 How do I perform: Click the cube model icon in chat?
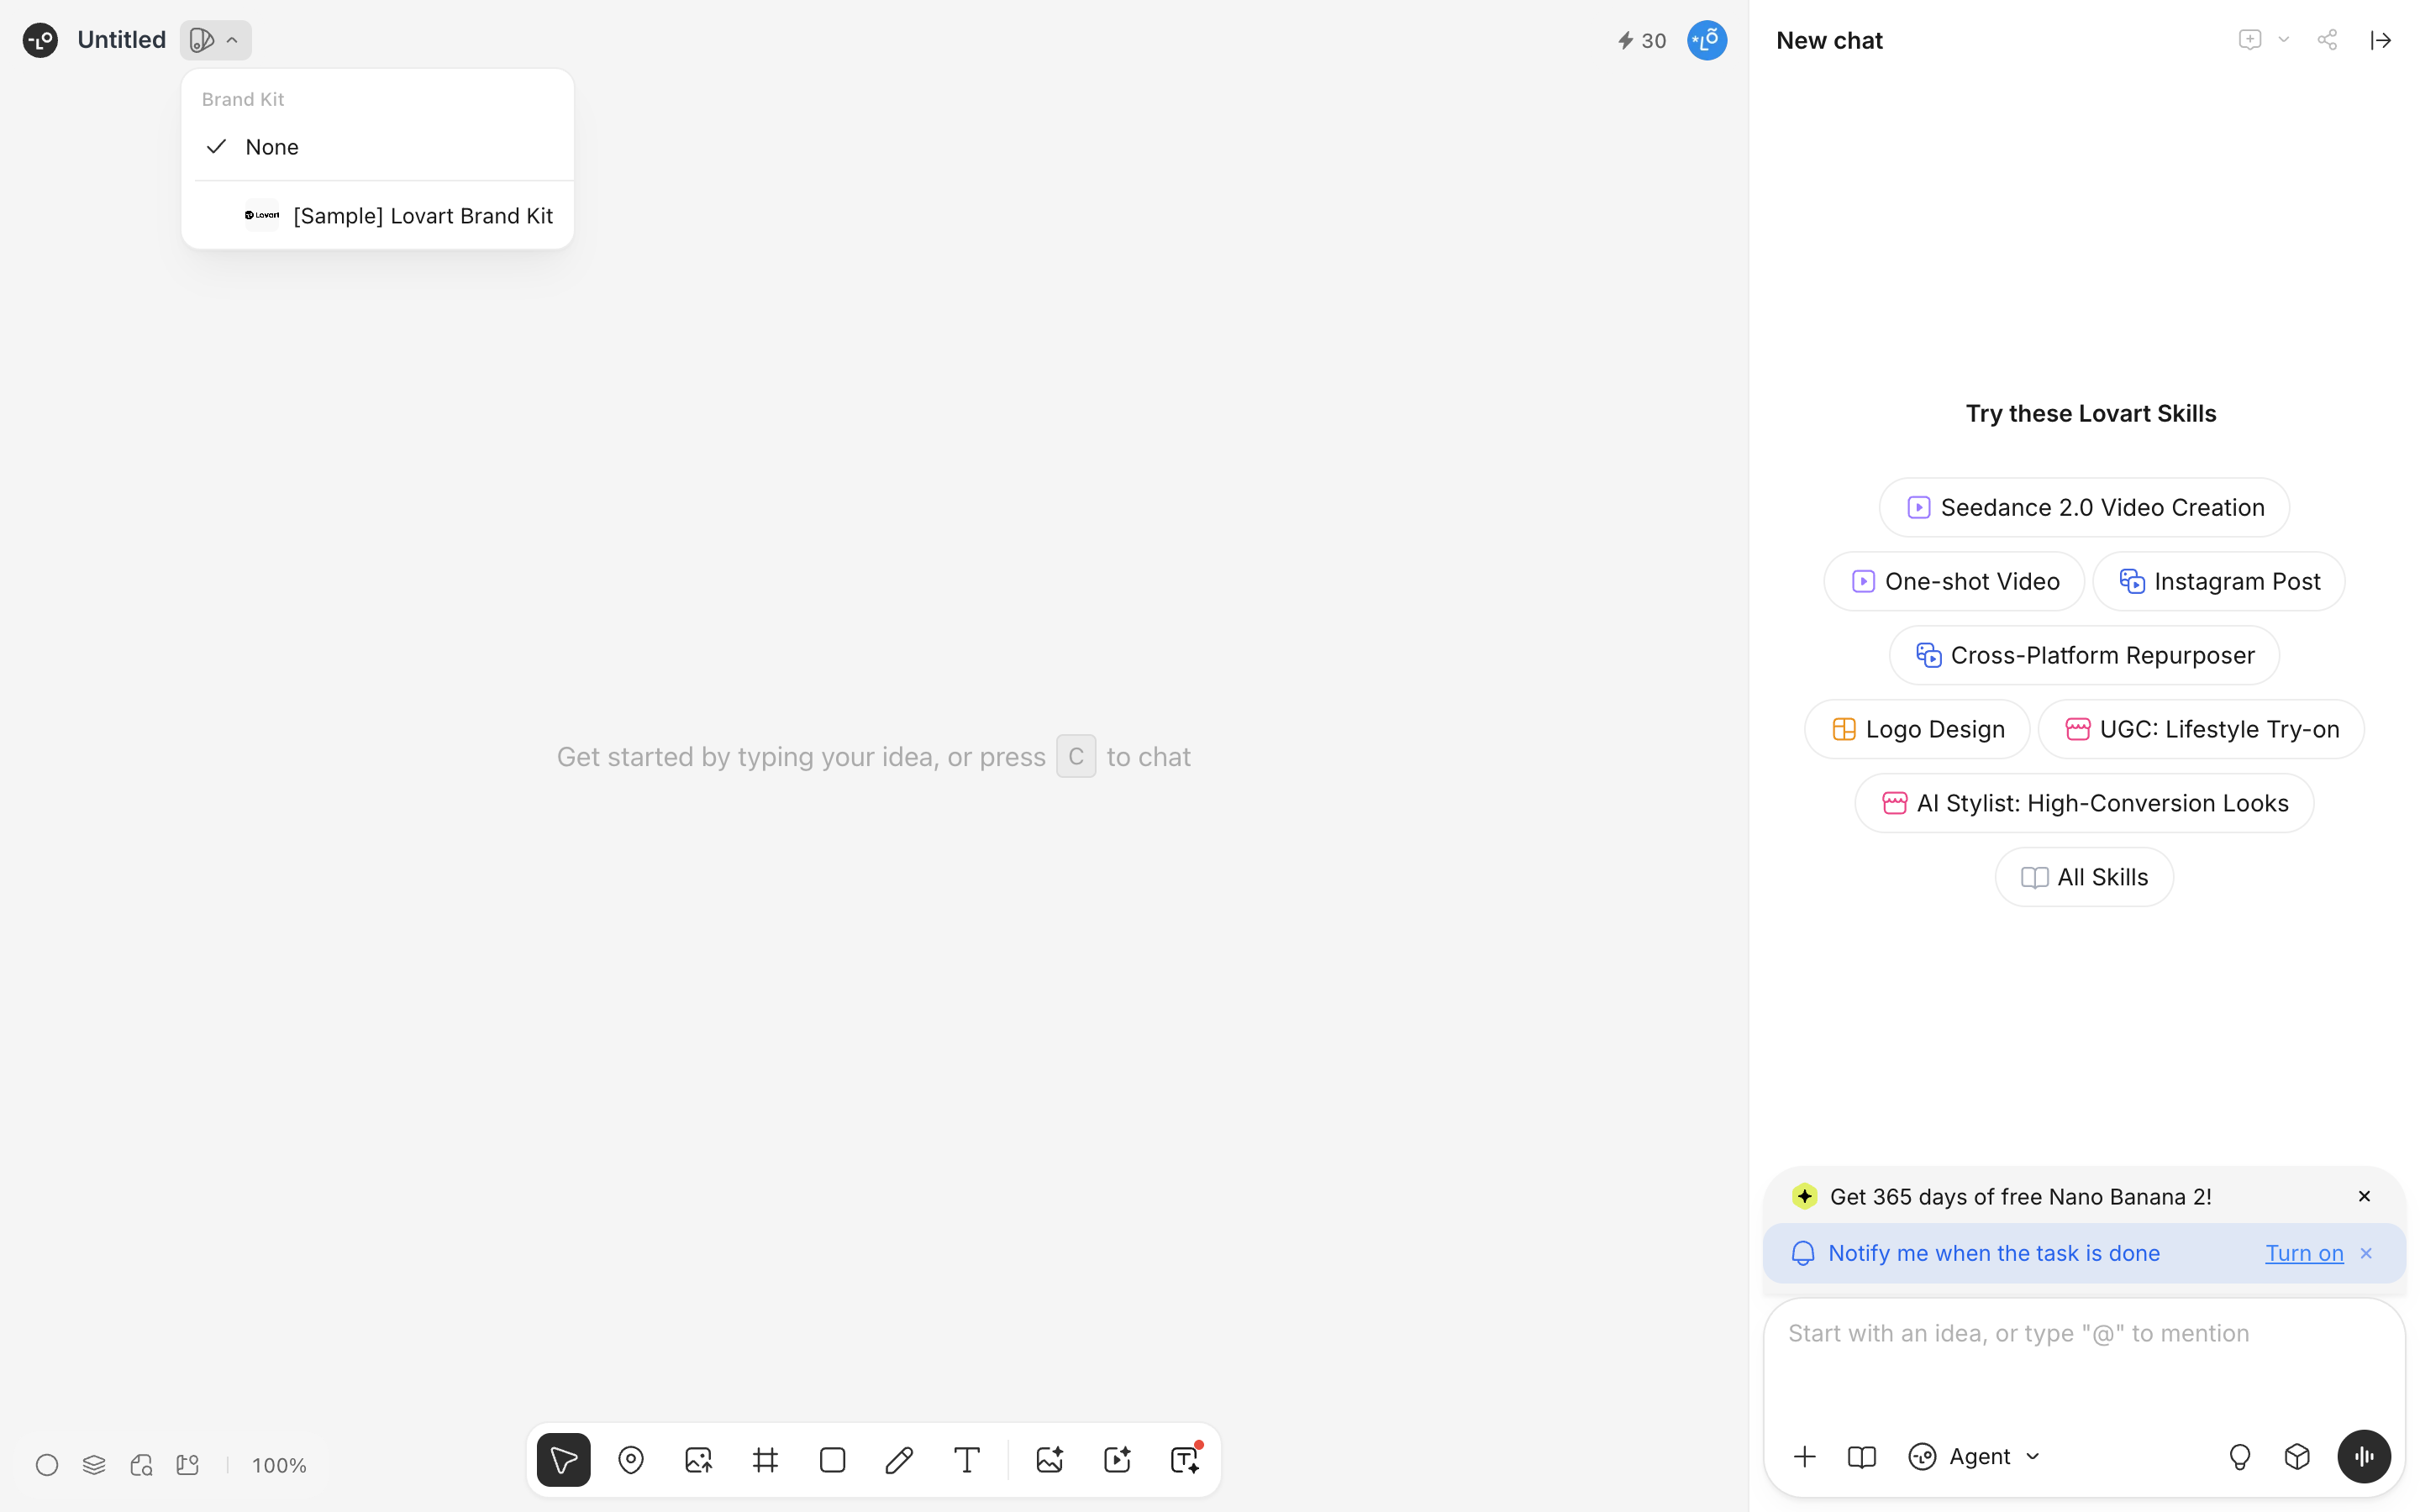point(2298,1456)
